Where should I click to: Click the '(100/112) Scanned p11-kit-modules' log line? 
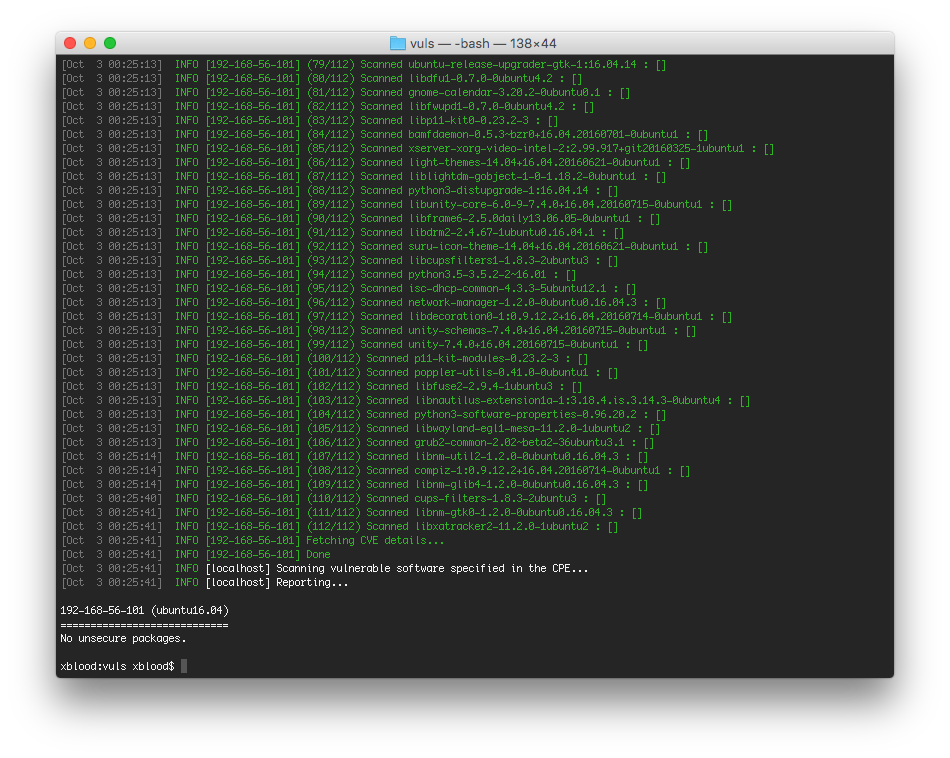point(325,359)
